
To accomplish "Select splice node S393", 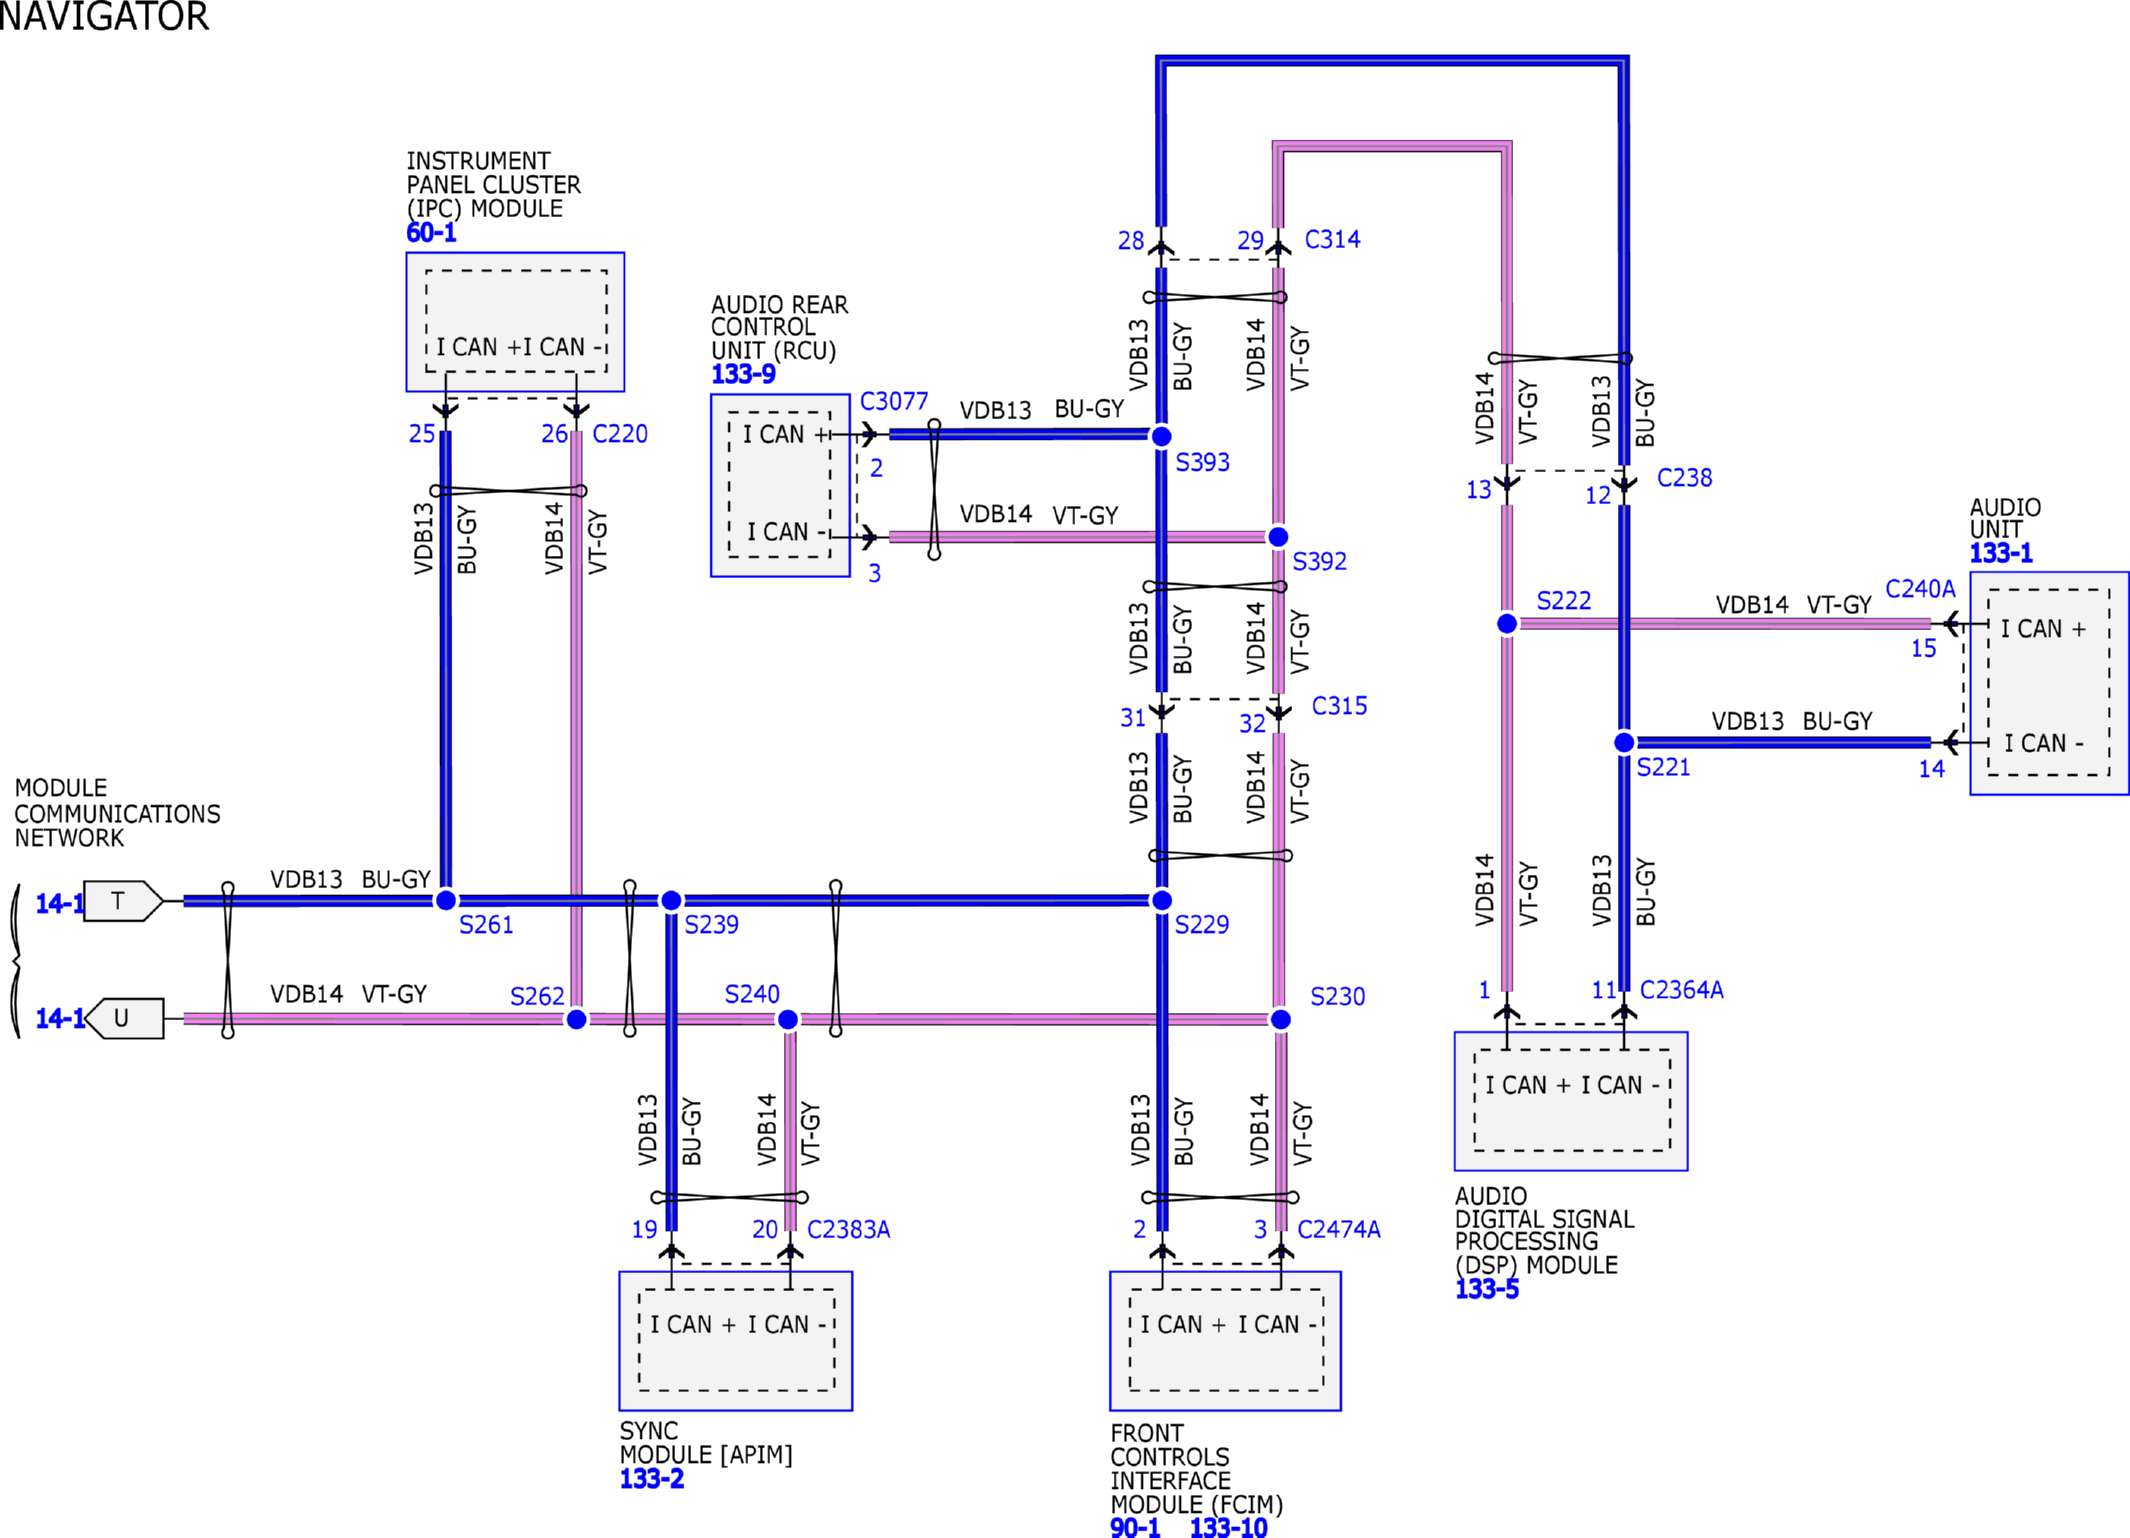I will 1161,436.
